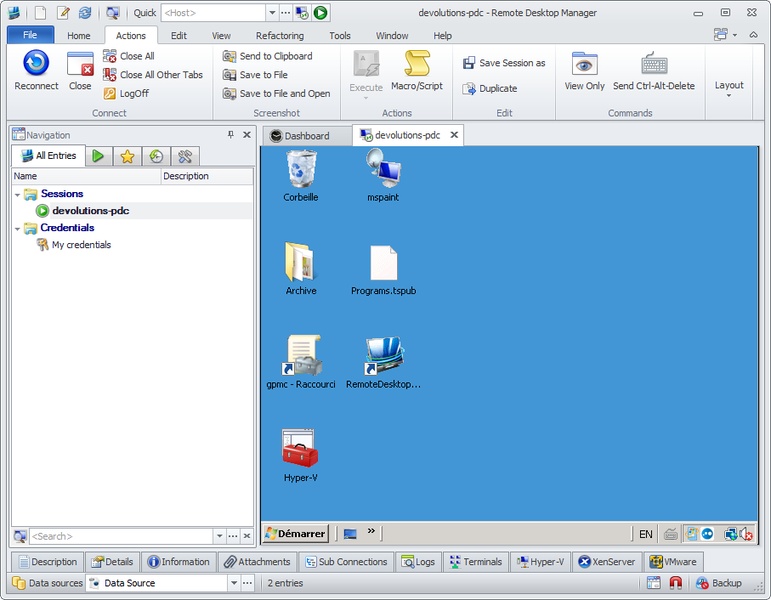
Task: Click the Corbeille recycle bin icon
Action: click(301, 170)
